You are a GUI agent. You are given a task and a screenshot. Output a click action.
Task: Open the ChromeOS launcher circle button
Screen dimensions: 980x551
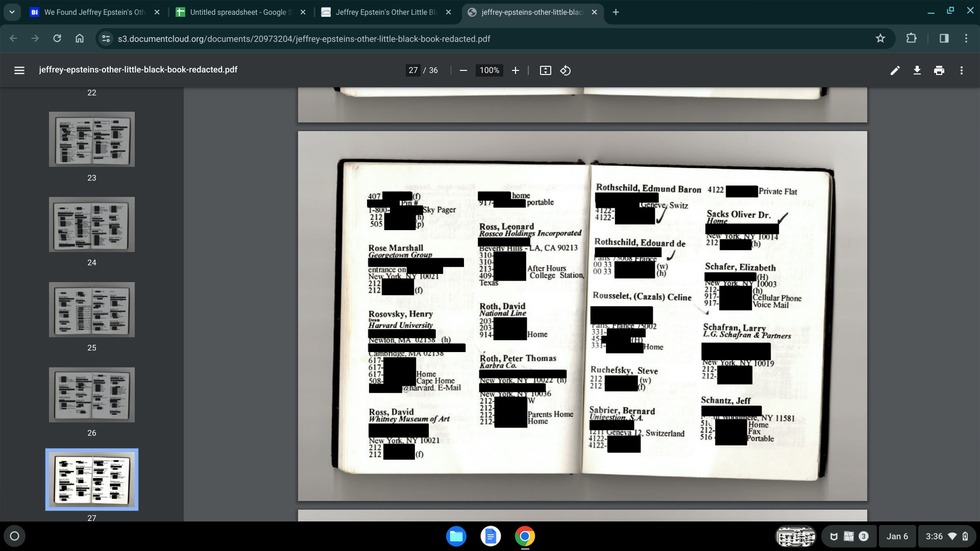[x=14, y=536]
